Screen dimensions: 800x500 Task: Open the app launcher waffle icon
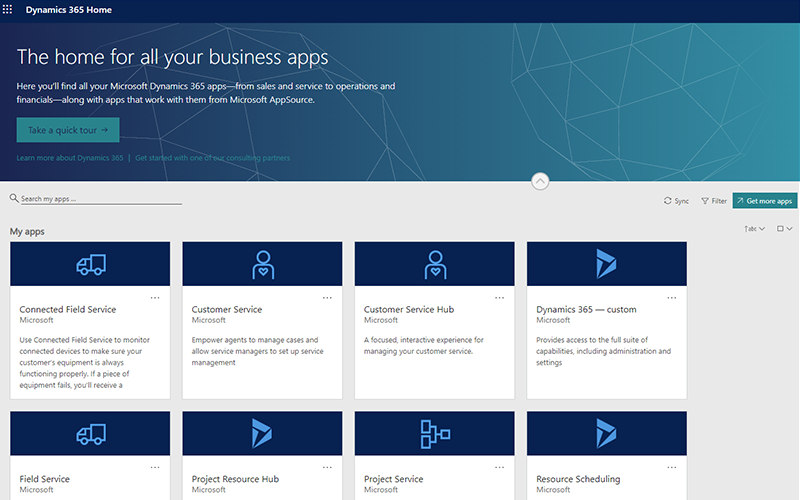pyautogui.click(x=7, y=10)
